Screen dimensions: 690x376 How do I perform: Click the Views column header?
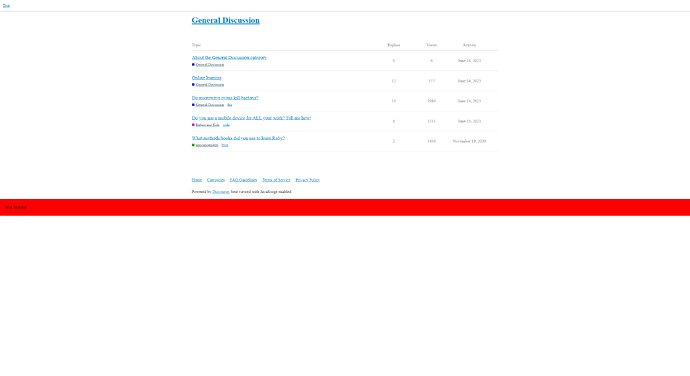(432, 45)
